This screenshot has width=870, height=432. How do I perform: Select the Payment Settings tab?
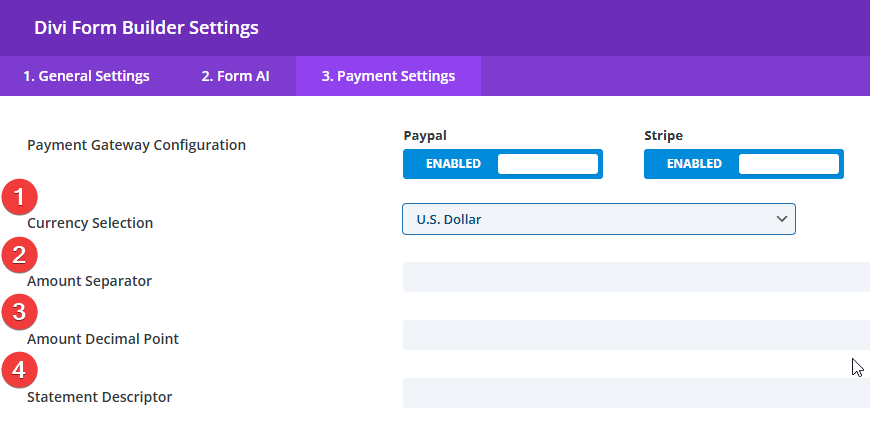point(388,76)
